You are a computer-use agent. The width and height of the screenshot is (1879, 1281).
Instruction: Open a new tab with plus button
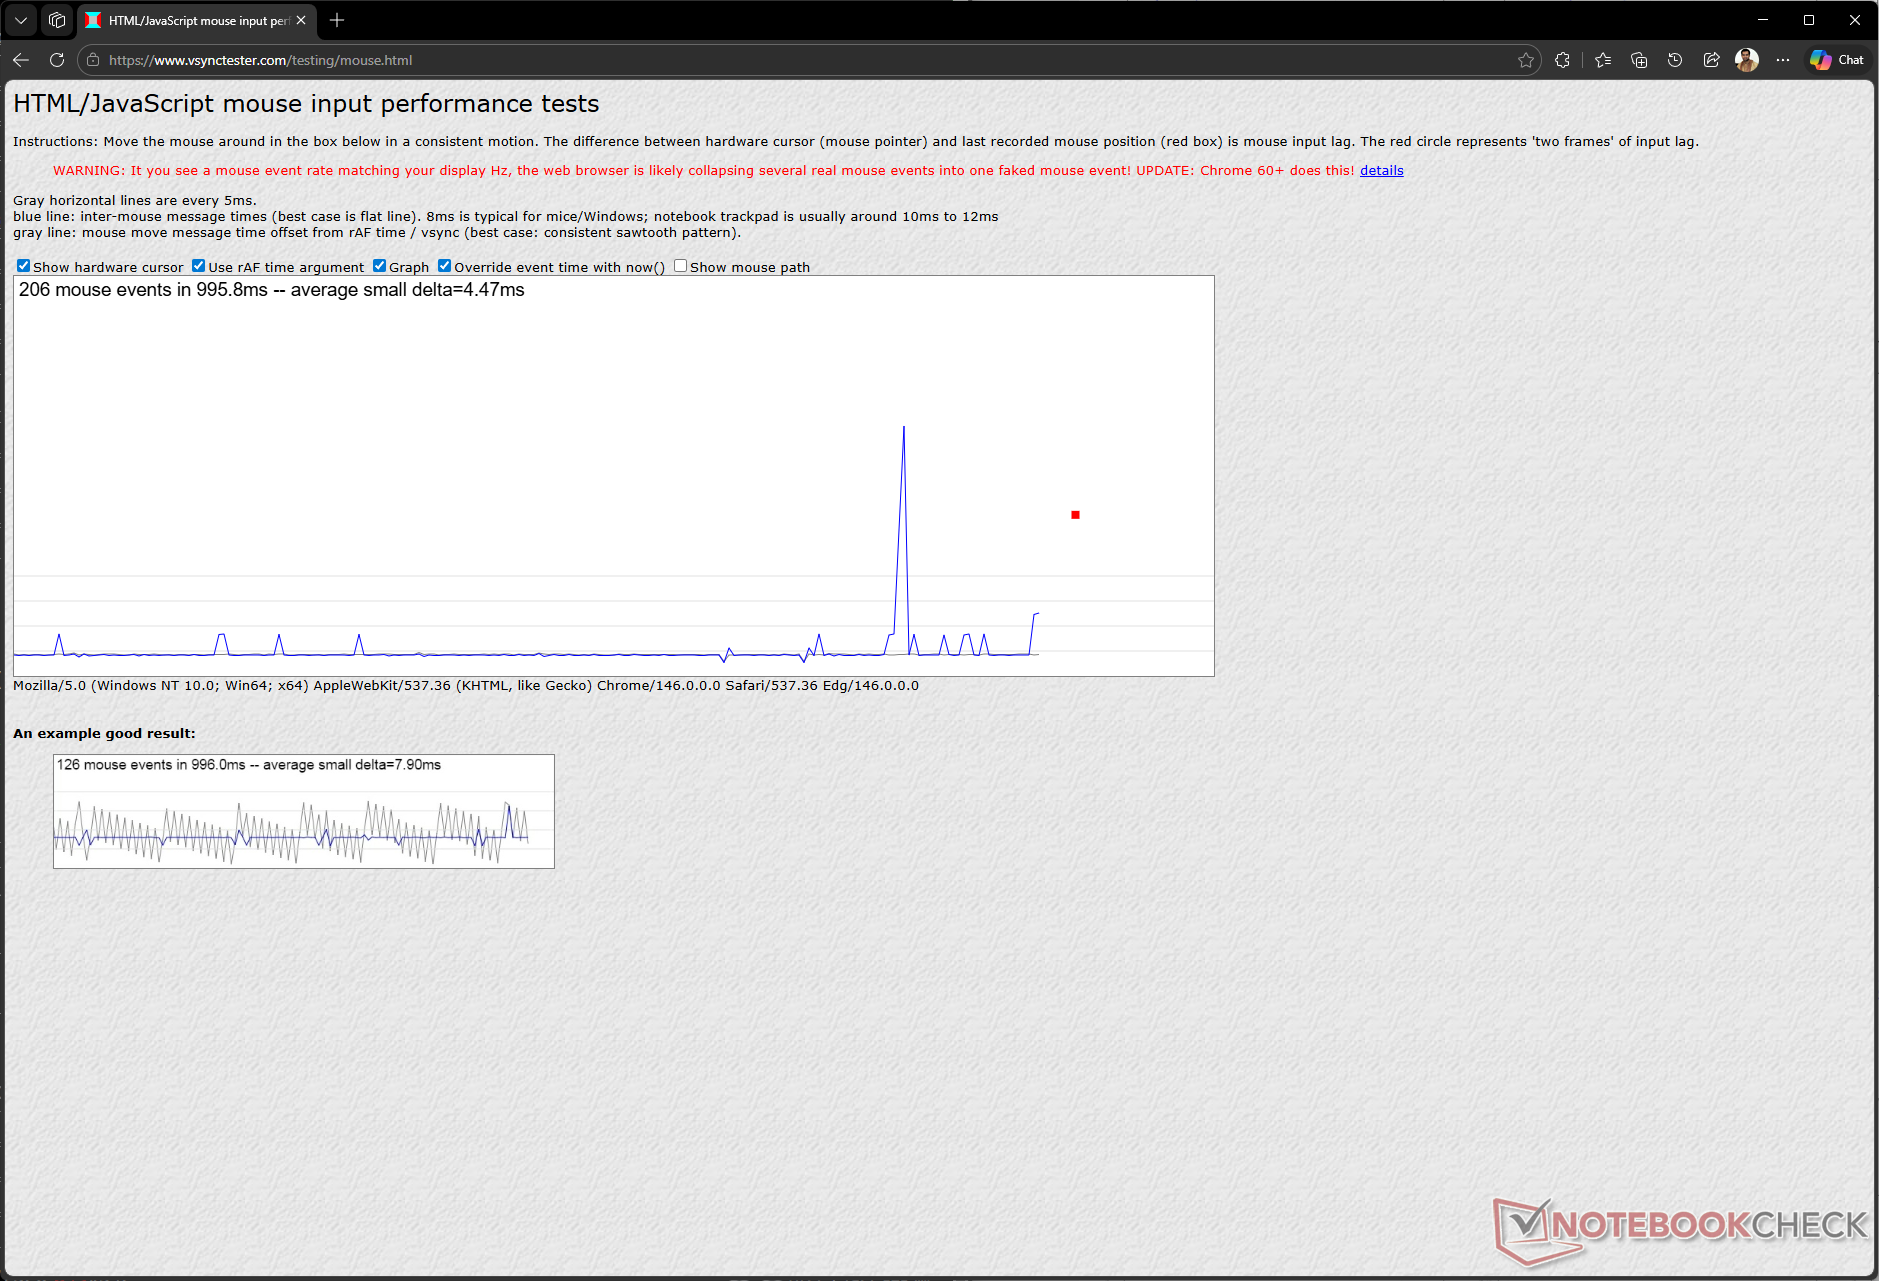pyautogui.click(x=337, y=20)
